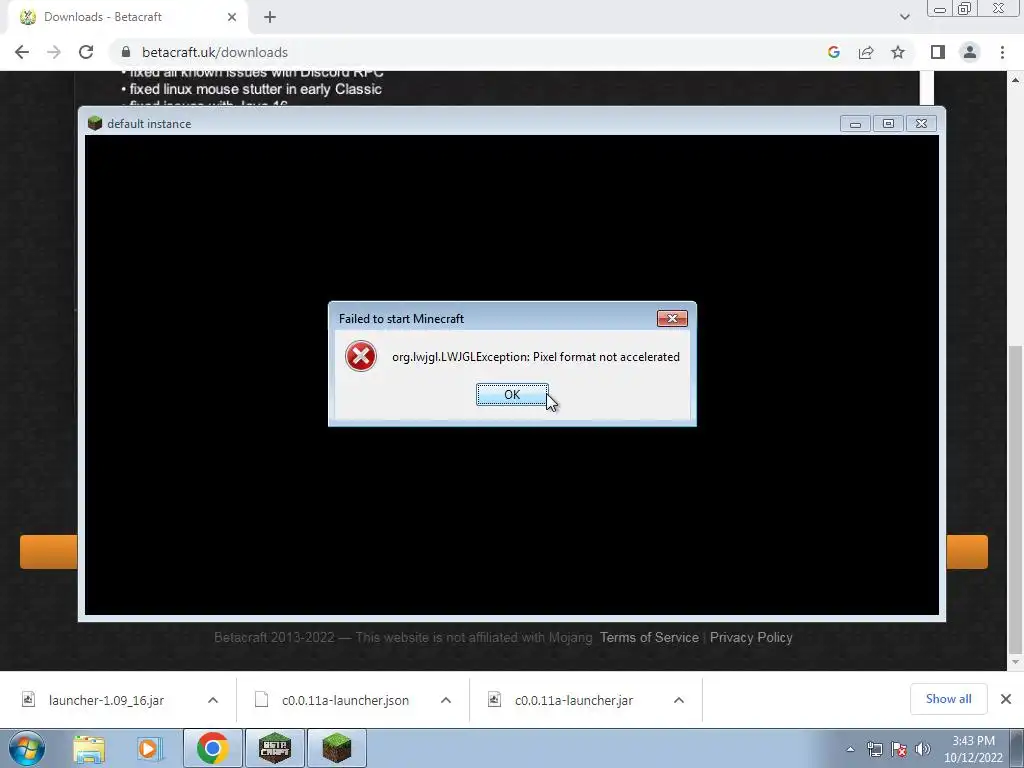Viewport: 1024px width, 768px height.
Task: Click the page vertical scrollbar thumb
Action: point(1015,500)
